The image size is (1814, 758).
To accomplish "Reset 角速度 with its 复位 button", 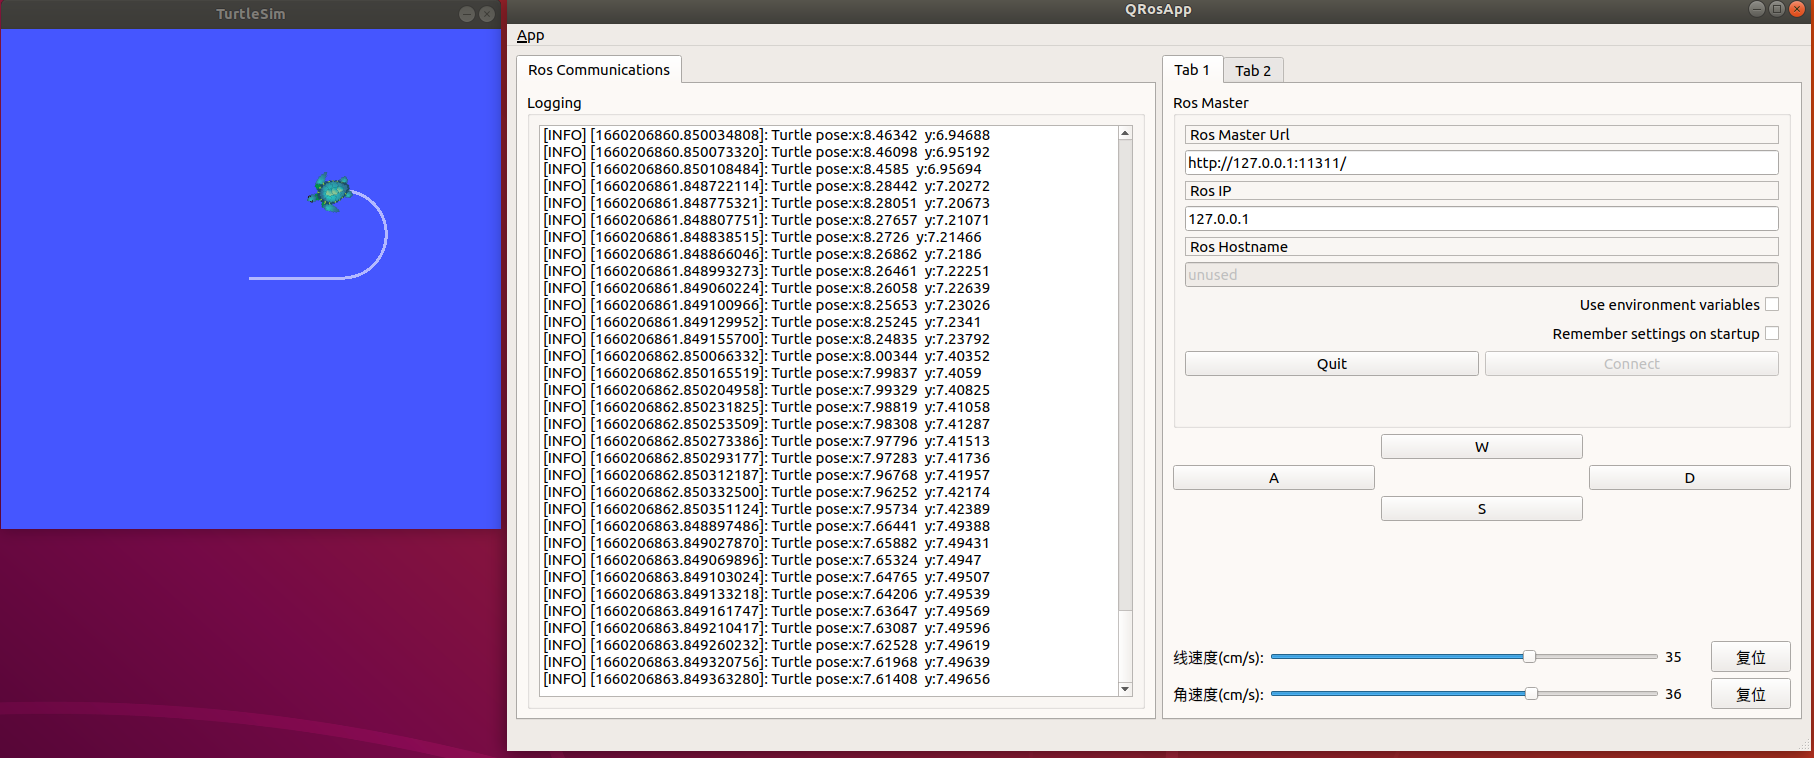I will [x=1750, y=694].
